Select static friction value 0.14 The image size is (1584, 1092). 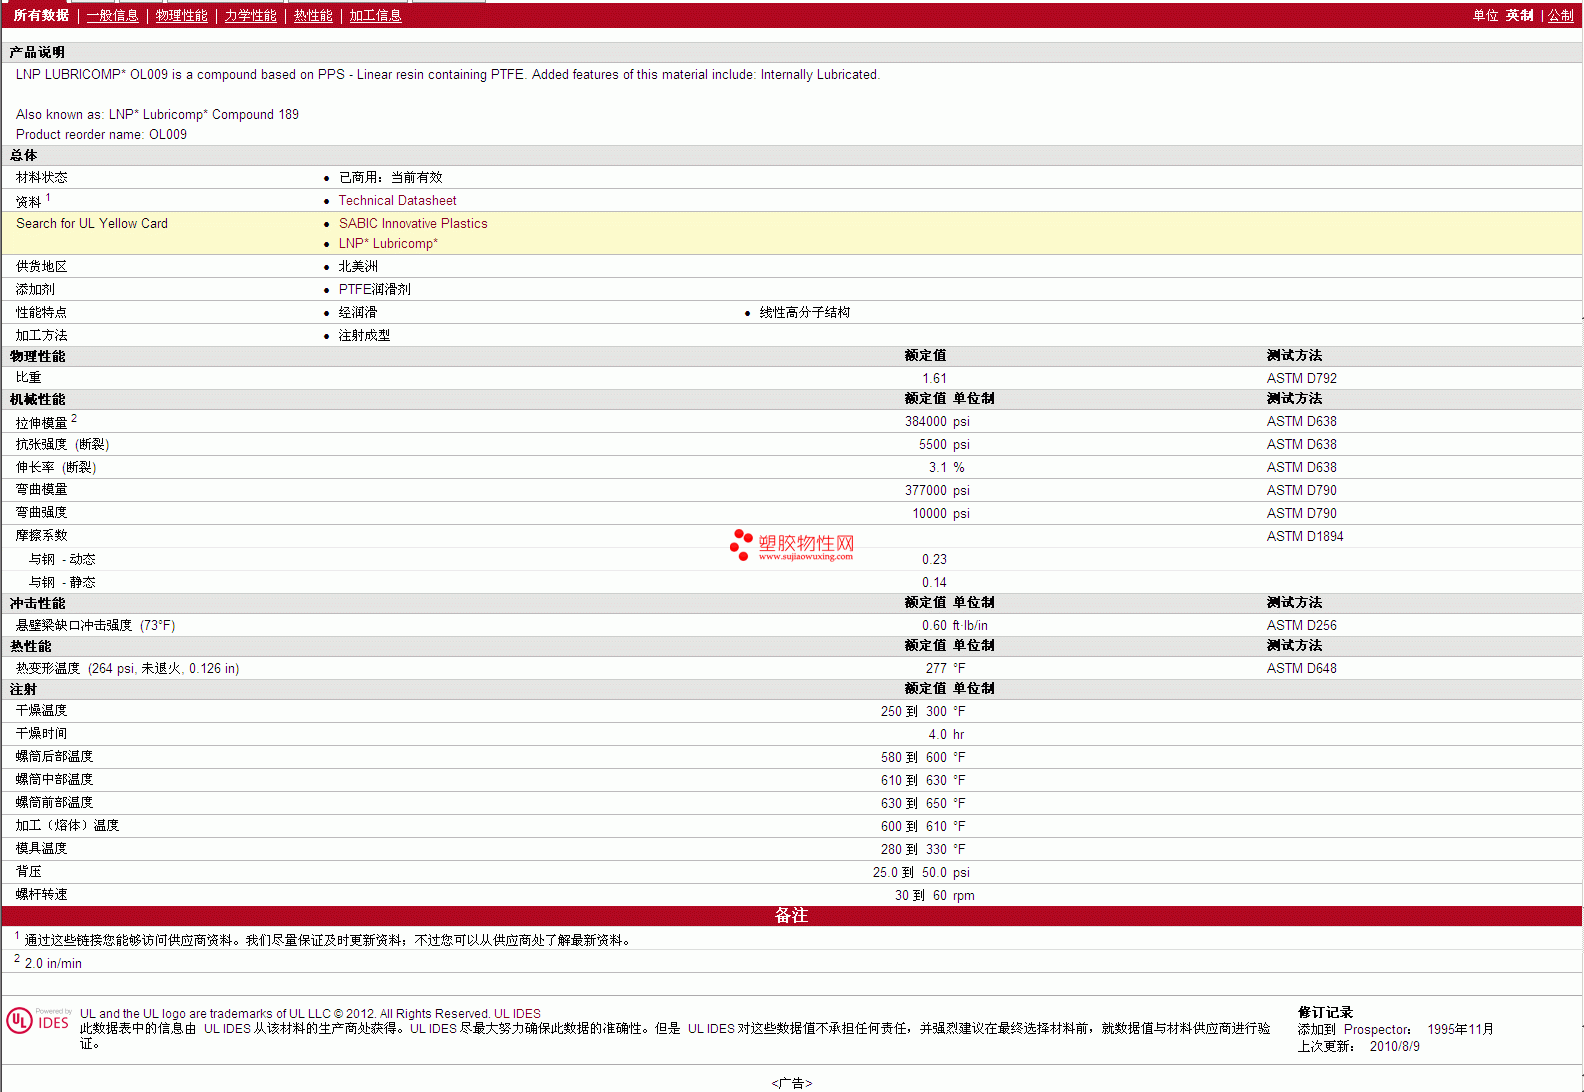tap(934, 582)
